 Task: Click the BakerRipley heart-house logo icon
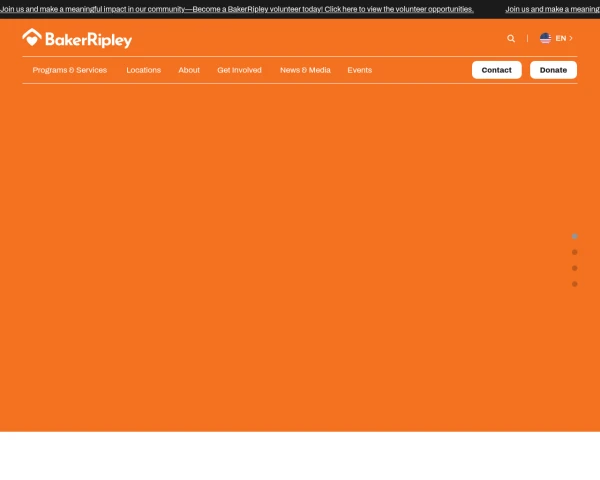pos(32,38)
